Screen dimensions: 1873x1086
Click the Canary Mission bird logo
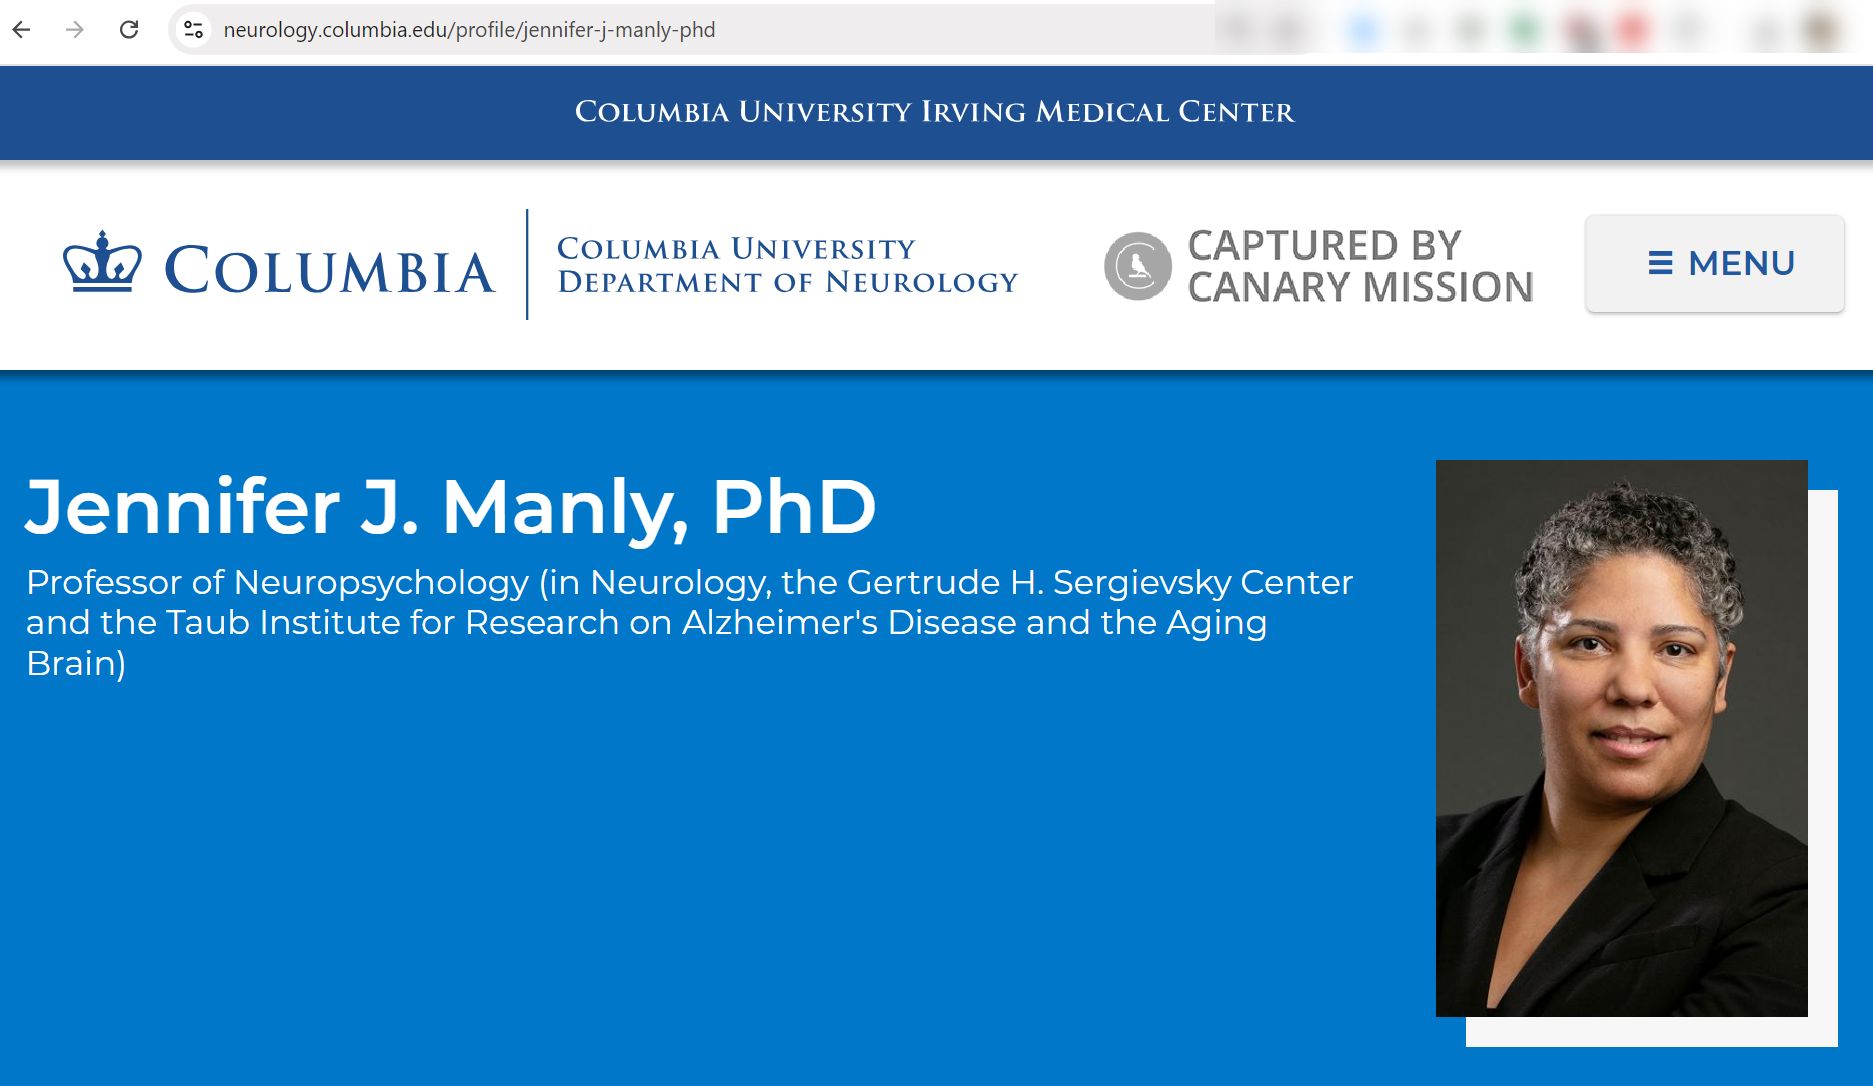coord(1137,266)
